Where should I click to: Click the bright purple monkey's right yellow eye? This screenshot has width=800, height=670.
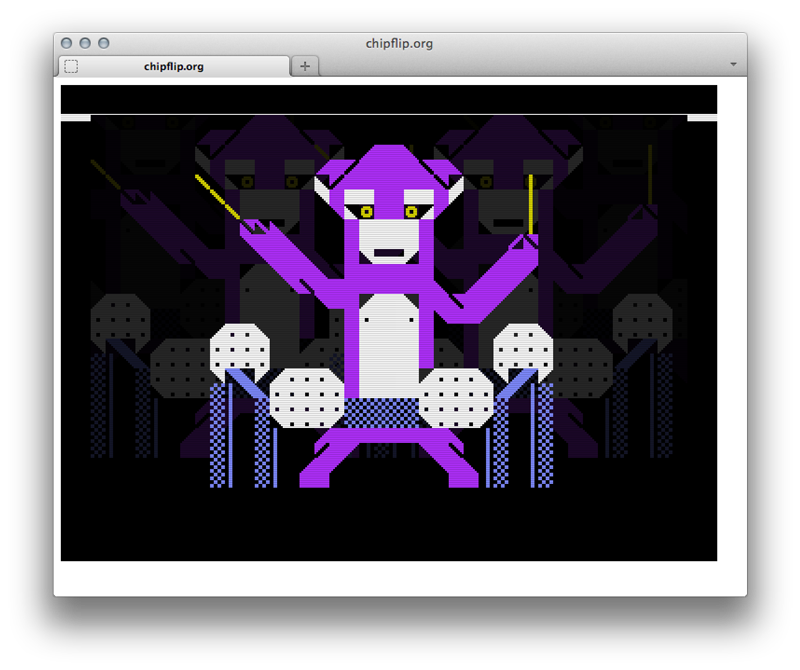pos(411,211)
